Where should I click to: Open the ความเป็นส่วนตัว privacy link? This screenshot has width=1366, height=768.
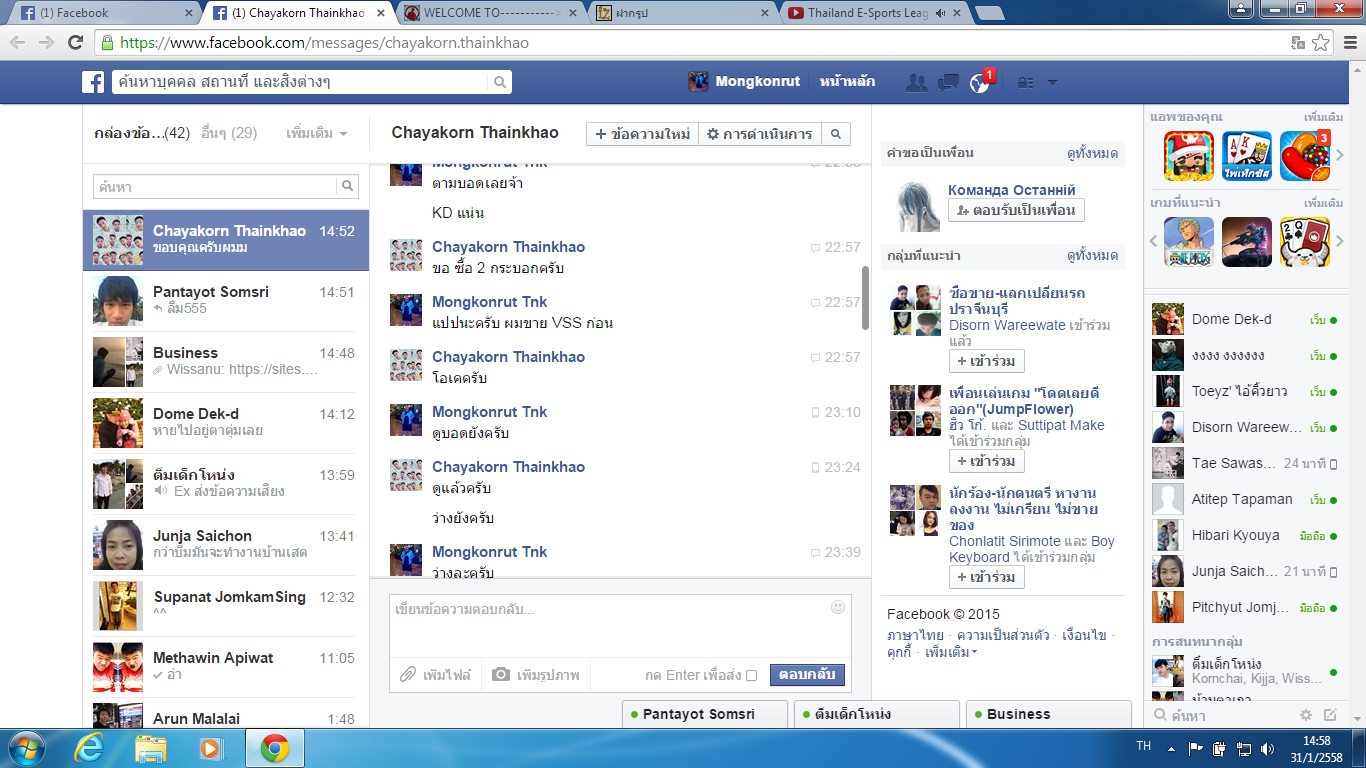point(1003,635)
